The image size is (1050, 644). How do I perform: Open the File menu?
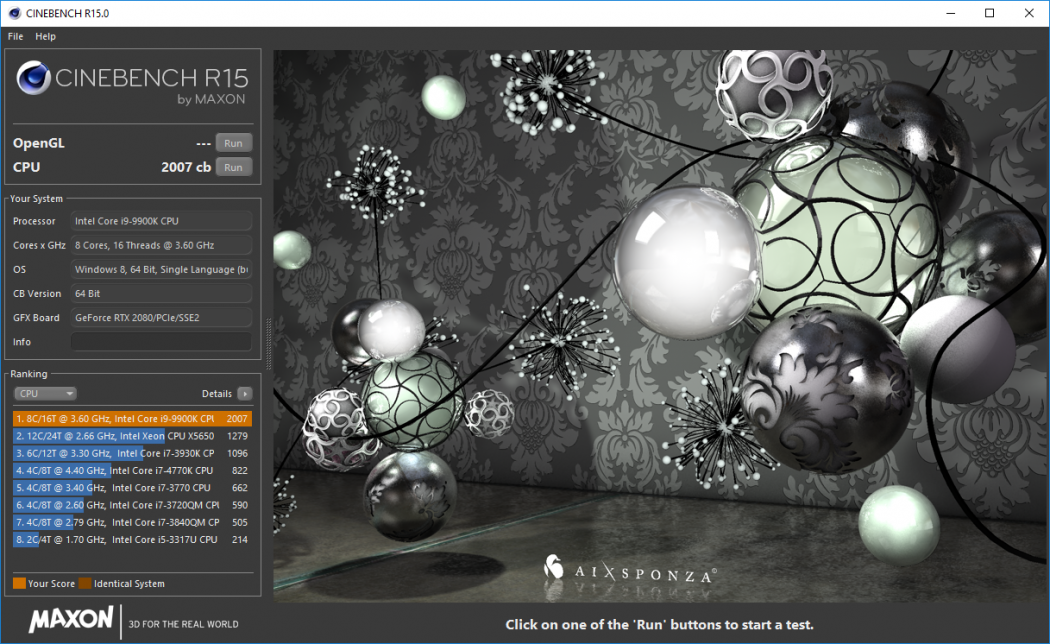tap(15, 36)
